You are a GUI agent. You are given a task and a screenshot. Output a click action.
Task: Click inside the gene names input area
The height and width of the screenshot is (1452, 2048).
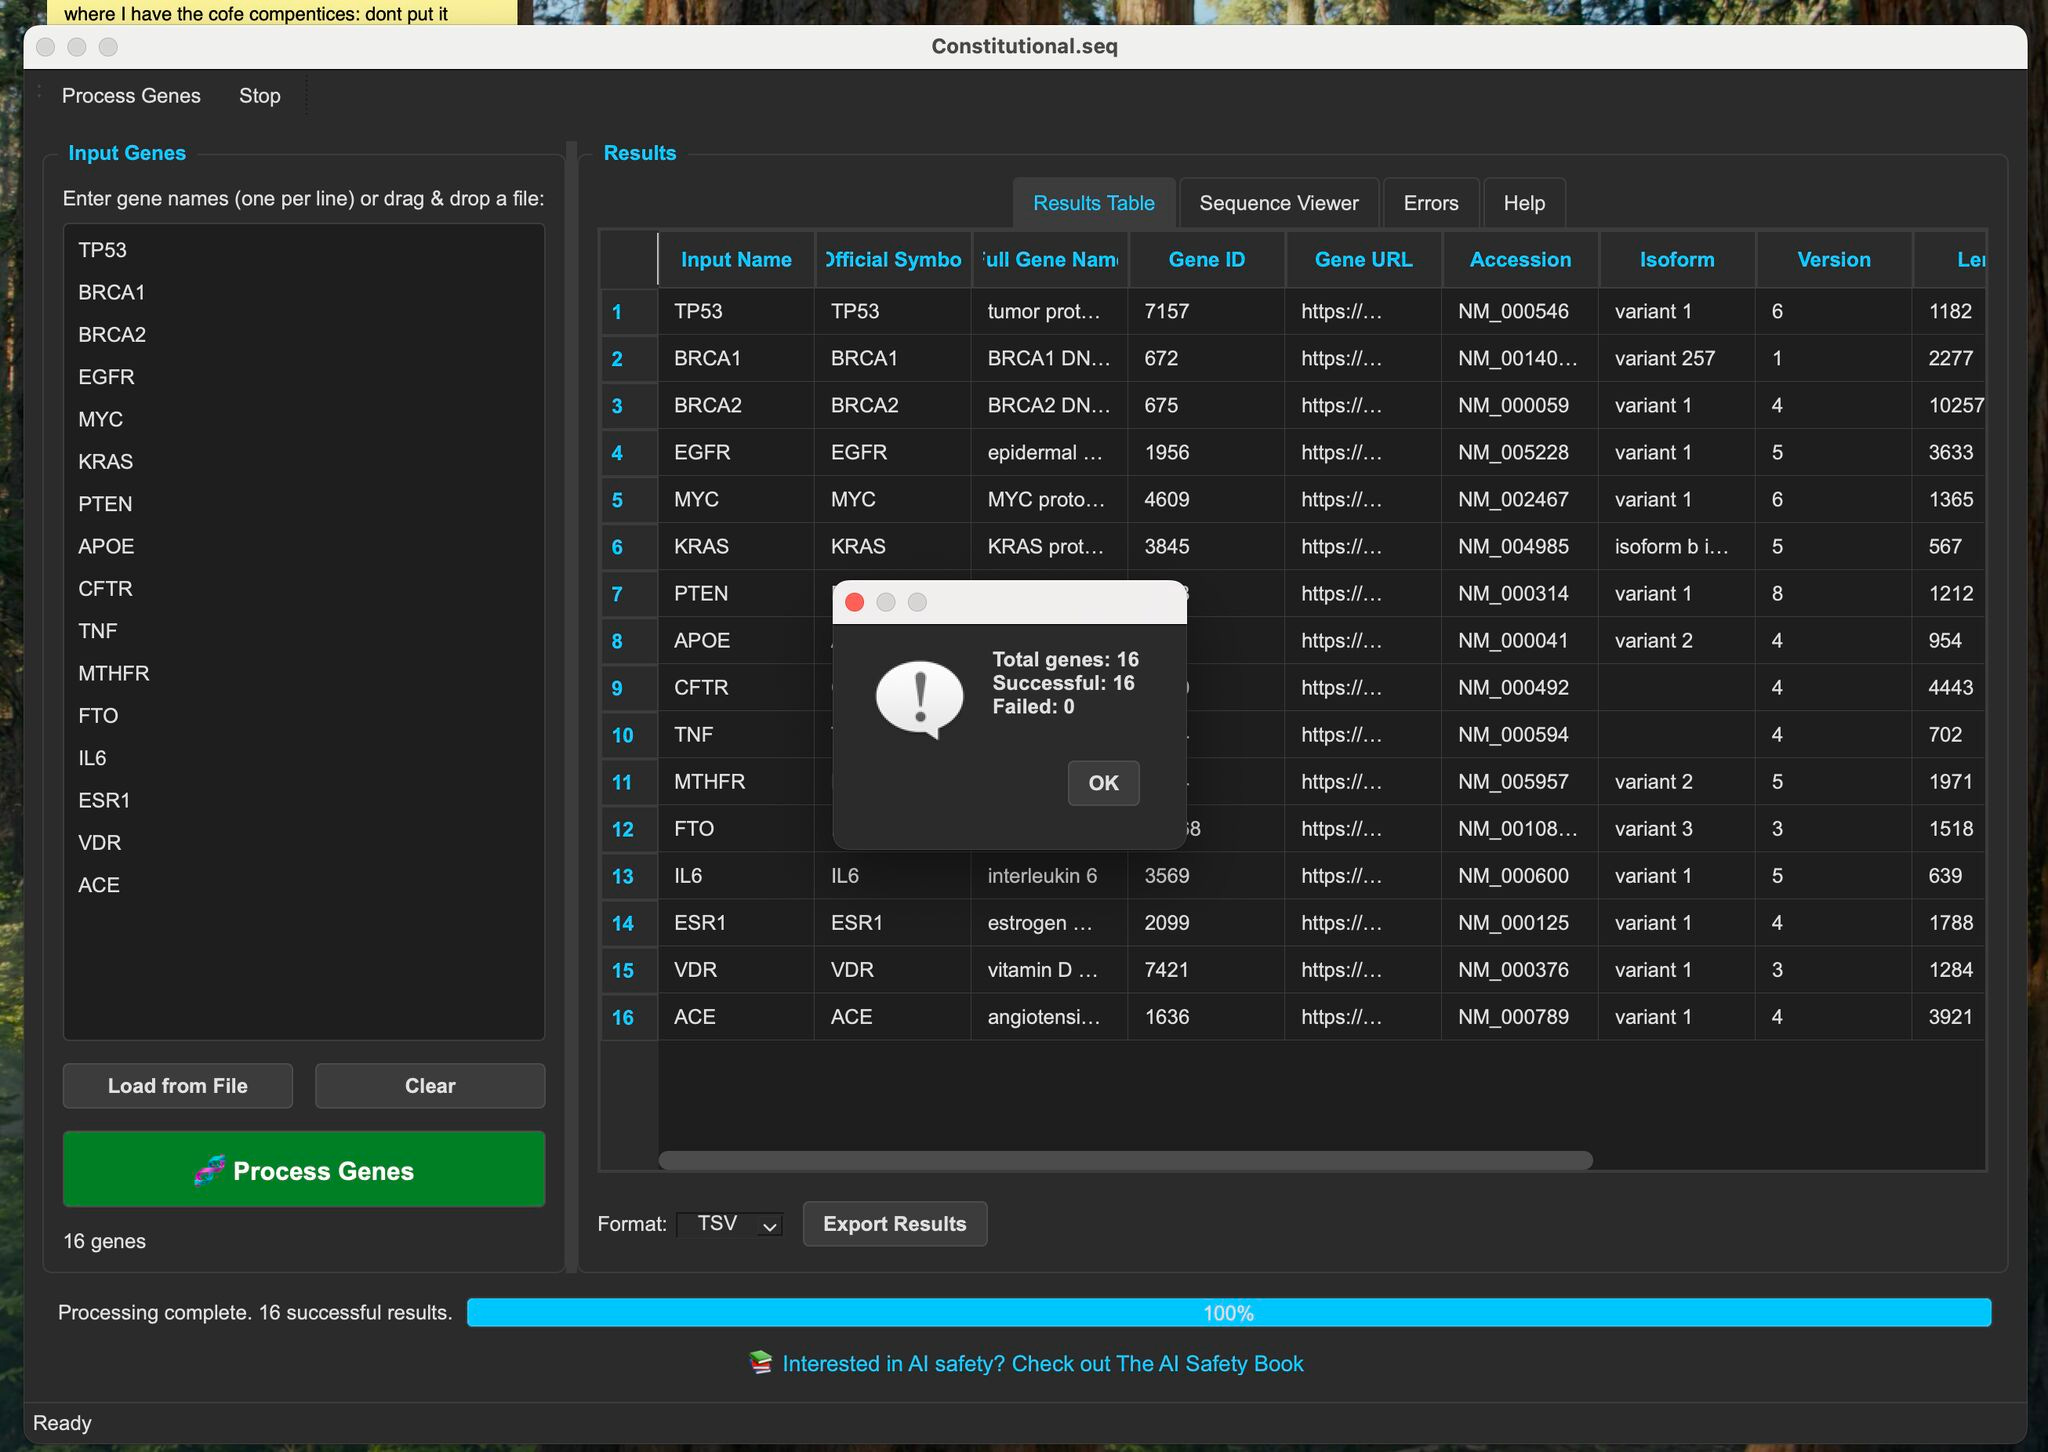pos(304,960)
